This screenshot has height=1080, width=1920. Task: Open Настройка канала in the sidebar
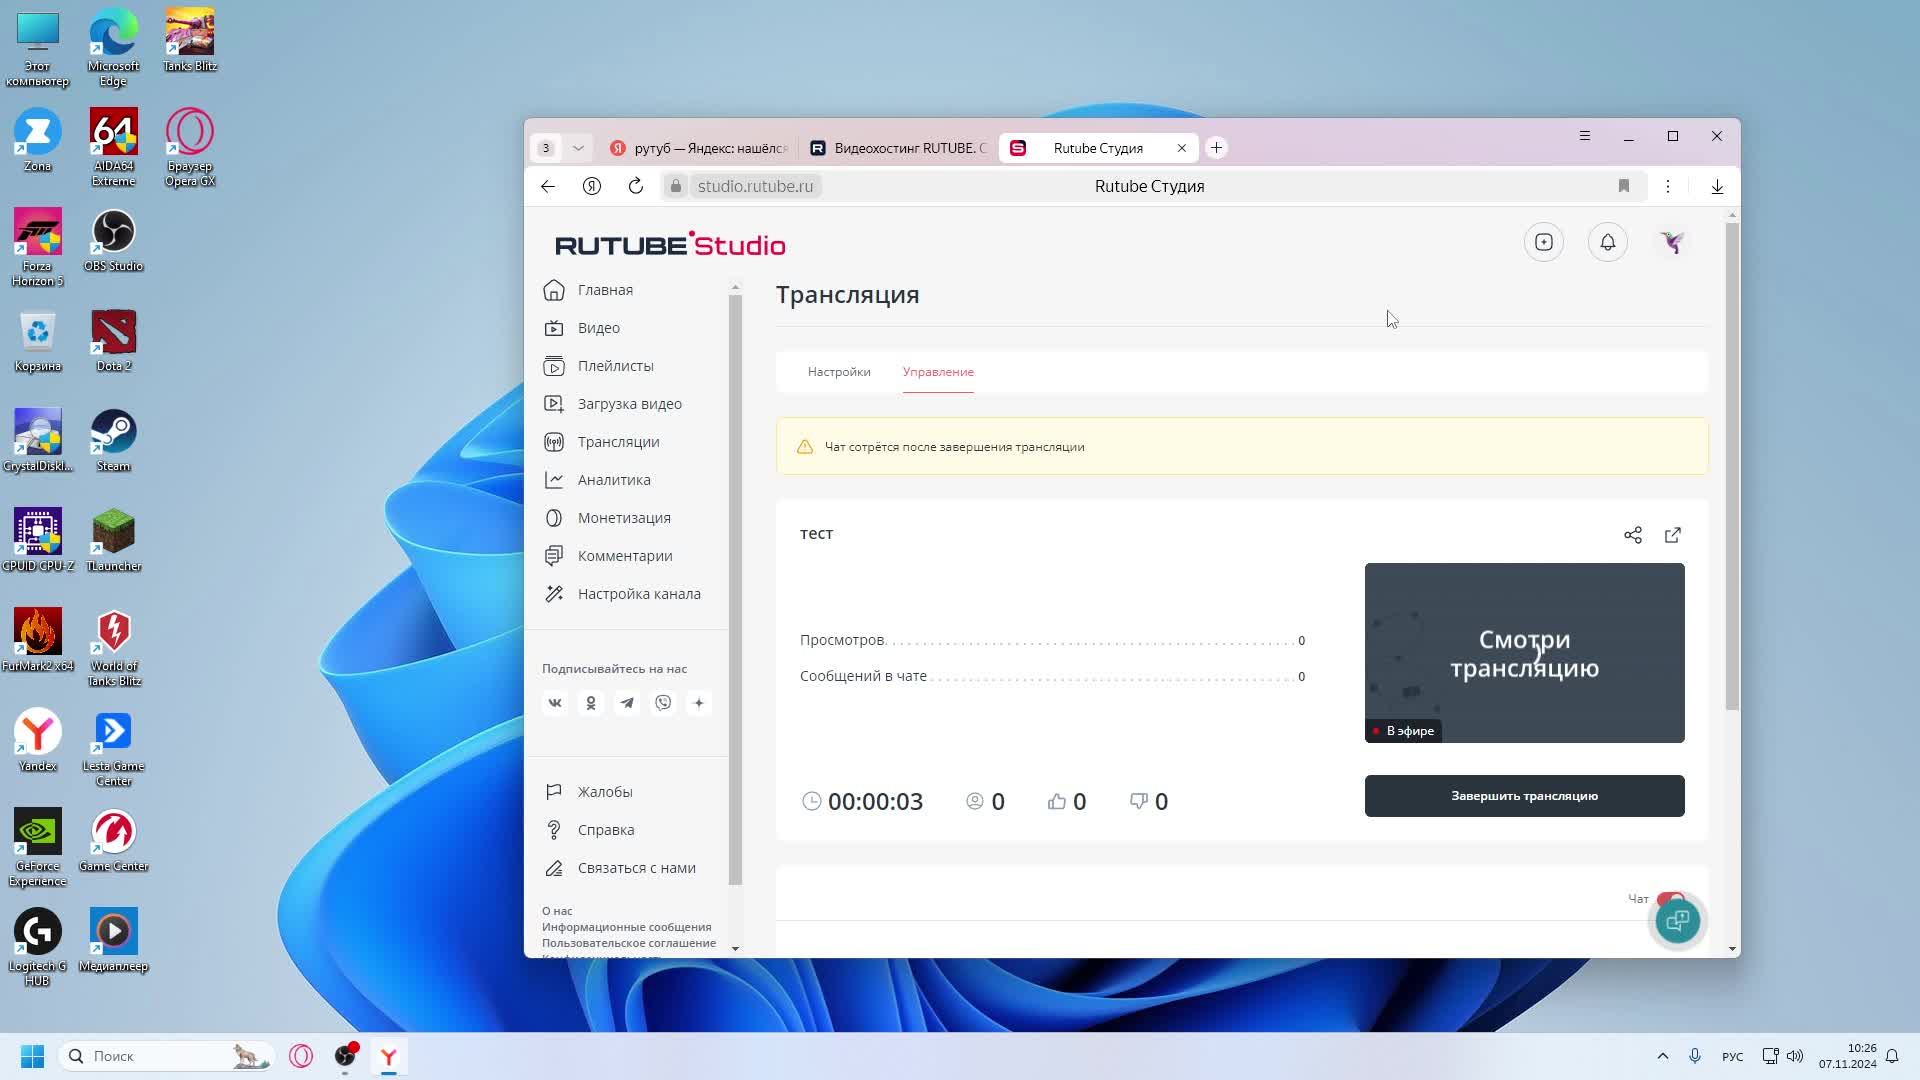point(622,594)
